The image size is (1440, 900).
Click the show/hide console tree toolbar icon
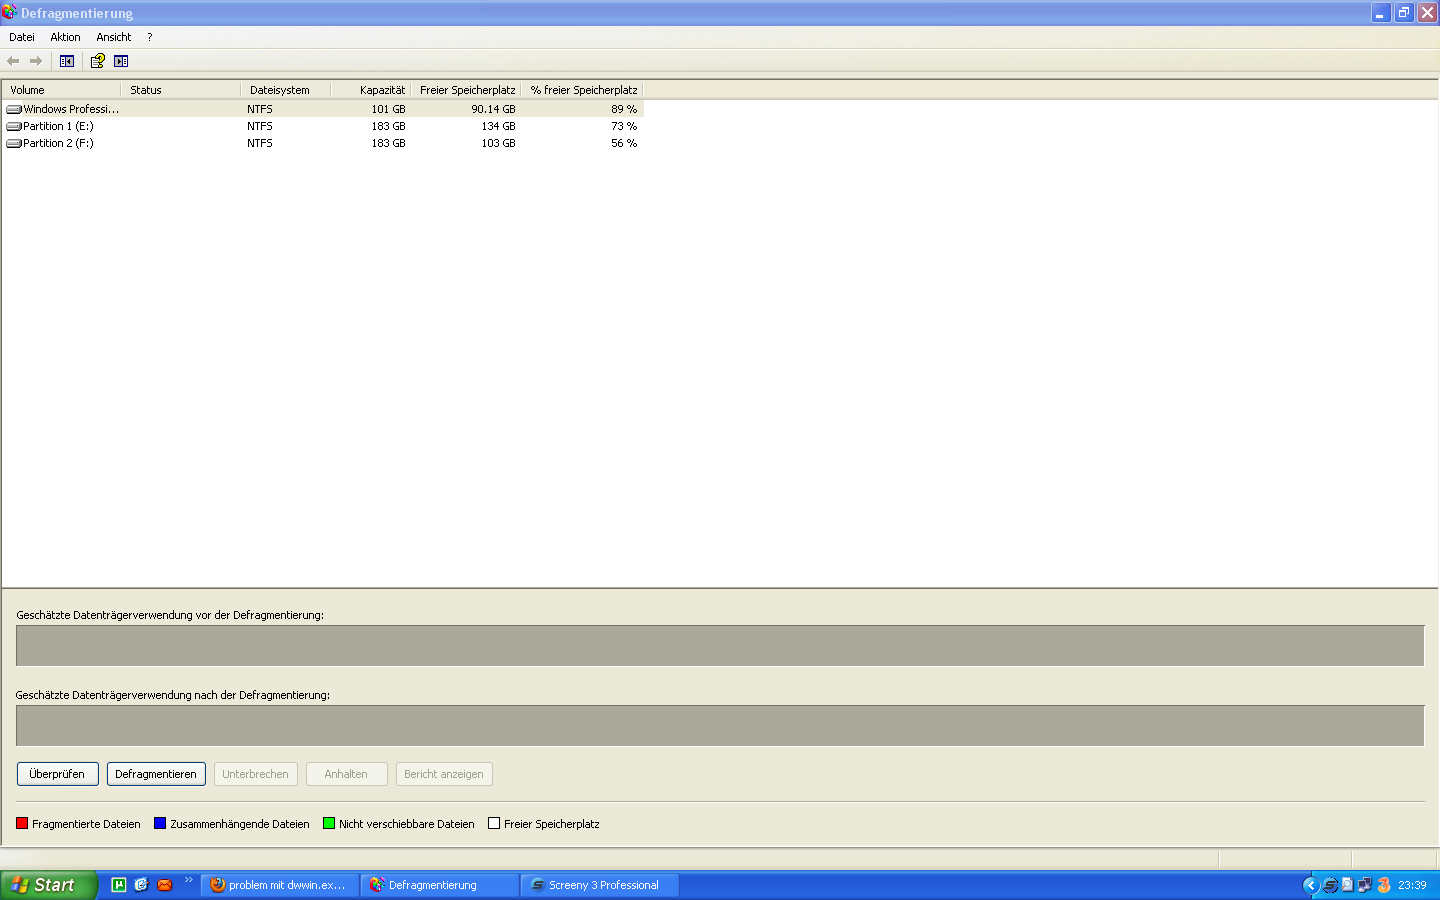click(67, 61)
